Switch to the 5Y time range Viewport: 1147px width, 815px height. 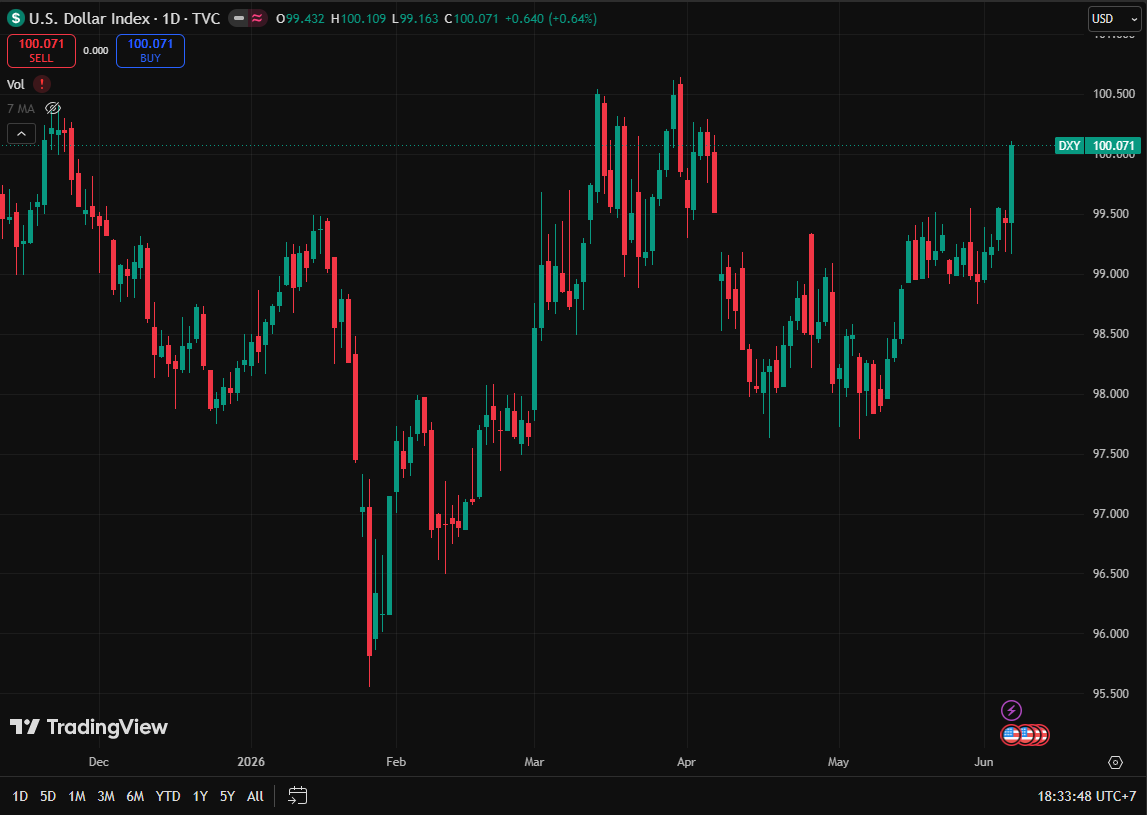[x=227, y=796]
